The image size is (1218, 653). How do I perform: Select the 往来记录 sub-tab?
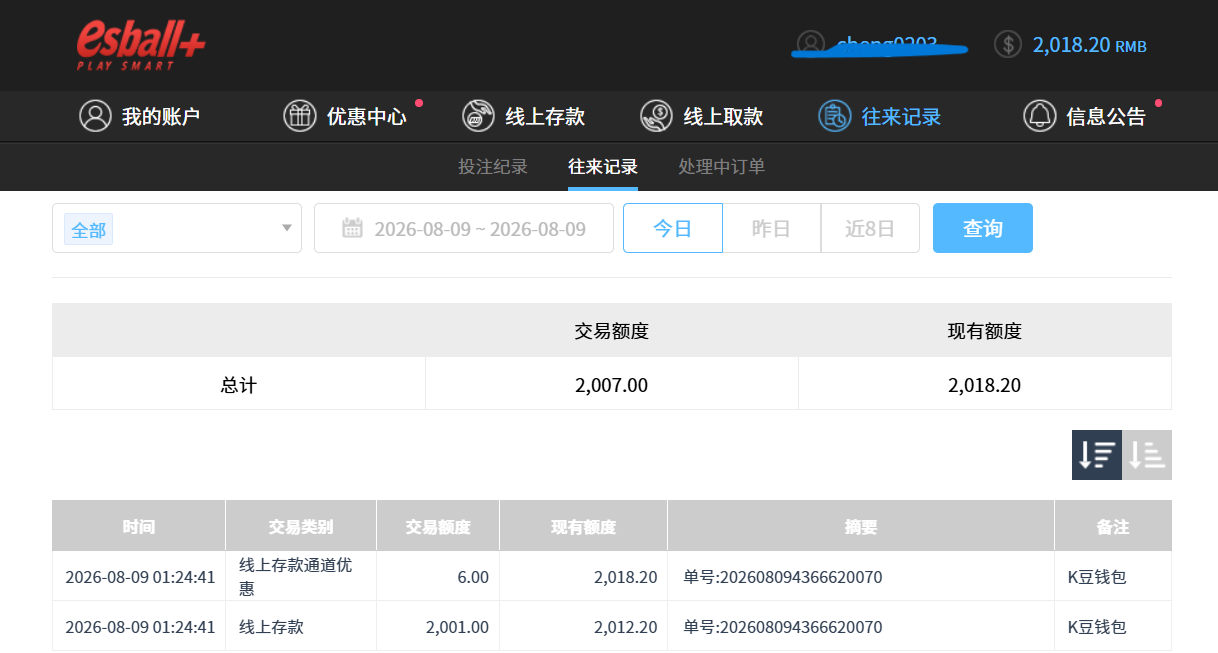(x=602, y=167)
